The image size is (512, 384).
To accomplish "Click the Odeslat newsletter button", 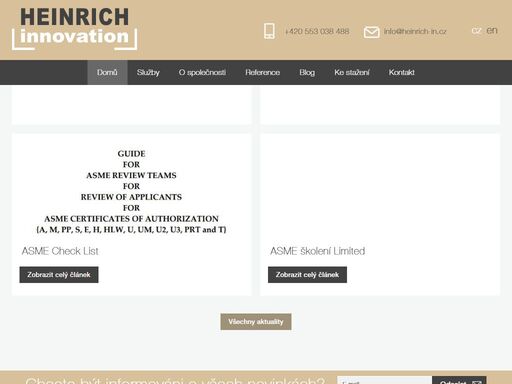I will pos(459,380).
